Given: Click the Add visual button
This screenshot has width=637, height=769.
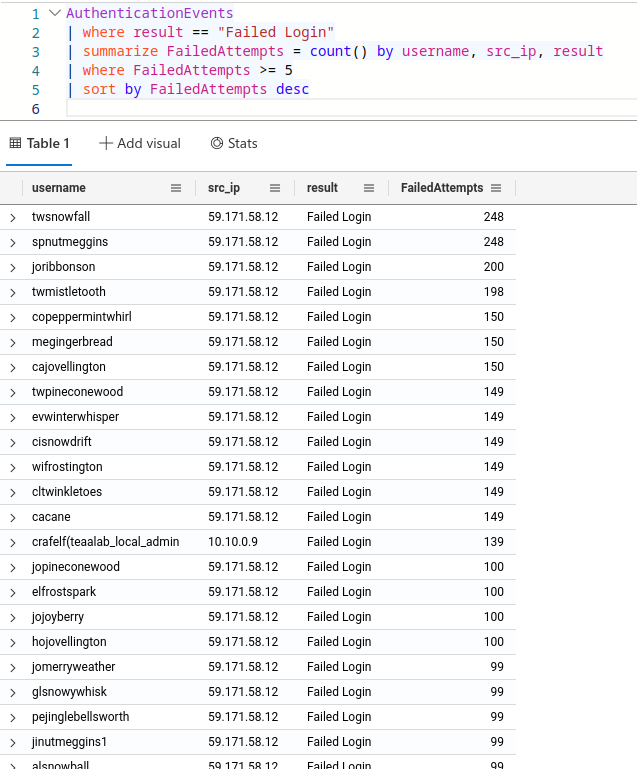Looking at the screenshot, I should coord(140,143).
